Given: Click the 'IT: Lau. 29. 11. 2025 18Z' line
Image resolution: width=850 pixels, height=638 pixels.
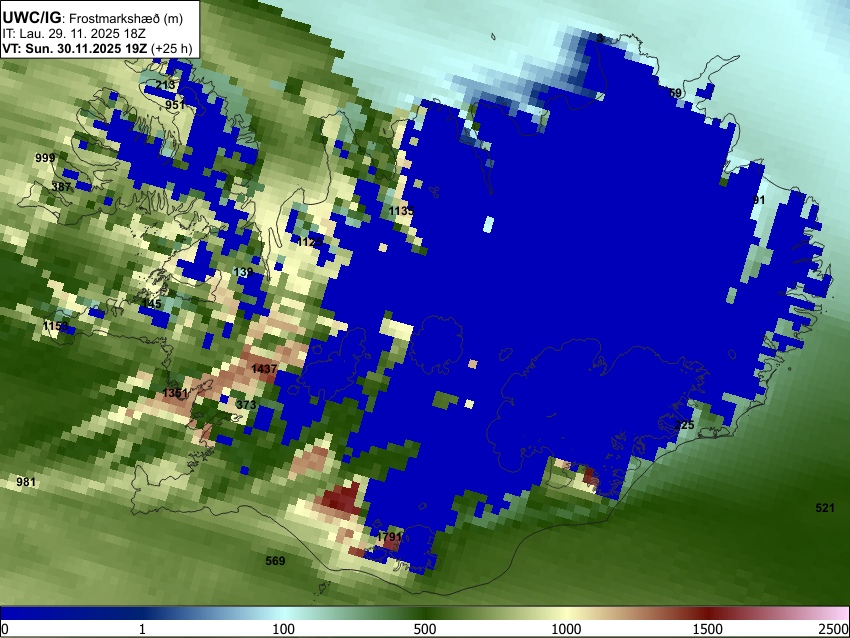Looking at the screenshot, I should click(74, 34).
